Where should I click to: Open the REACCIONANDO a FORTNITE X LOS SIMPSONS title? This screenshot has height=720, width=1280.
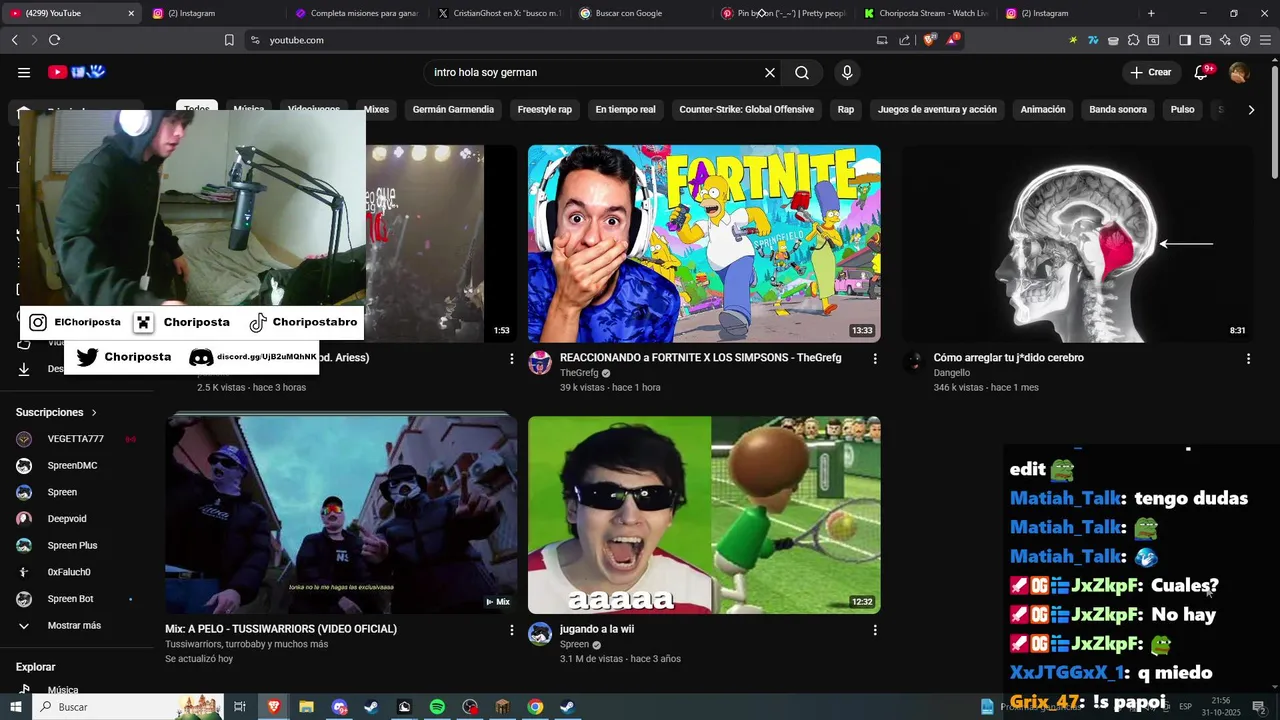(x=700, y=358)
